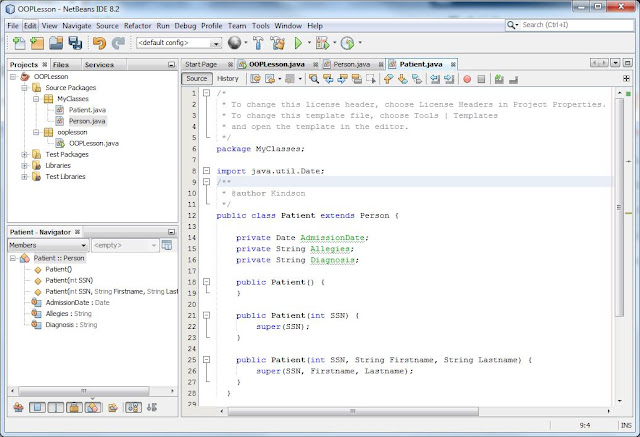Toggle Highlight Search in editor toolbar
The image size is (640, 437).
tap(356, 79)
